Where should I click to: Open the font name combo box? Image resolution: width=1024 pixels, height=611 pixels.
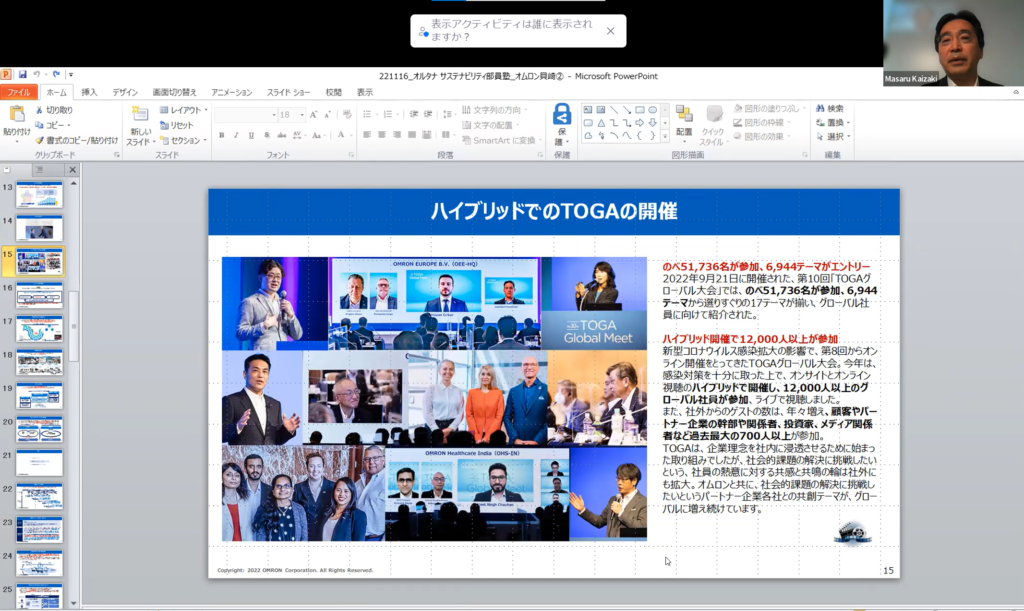(246, 115)
